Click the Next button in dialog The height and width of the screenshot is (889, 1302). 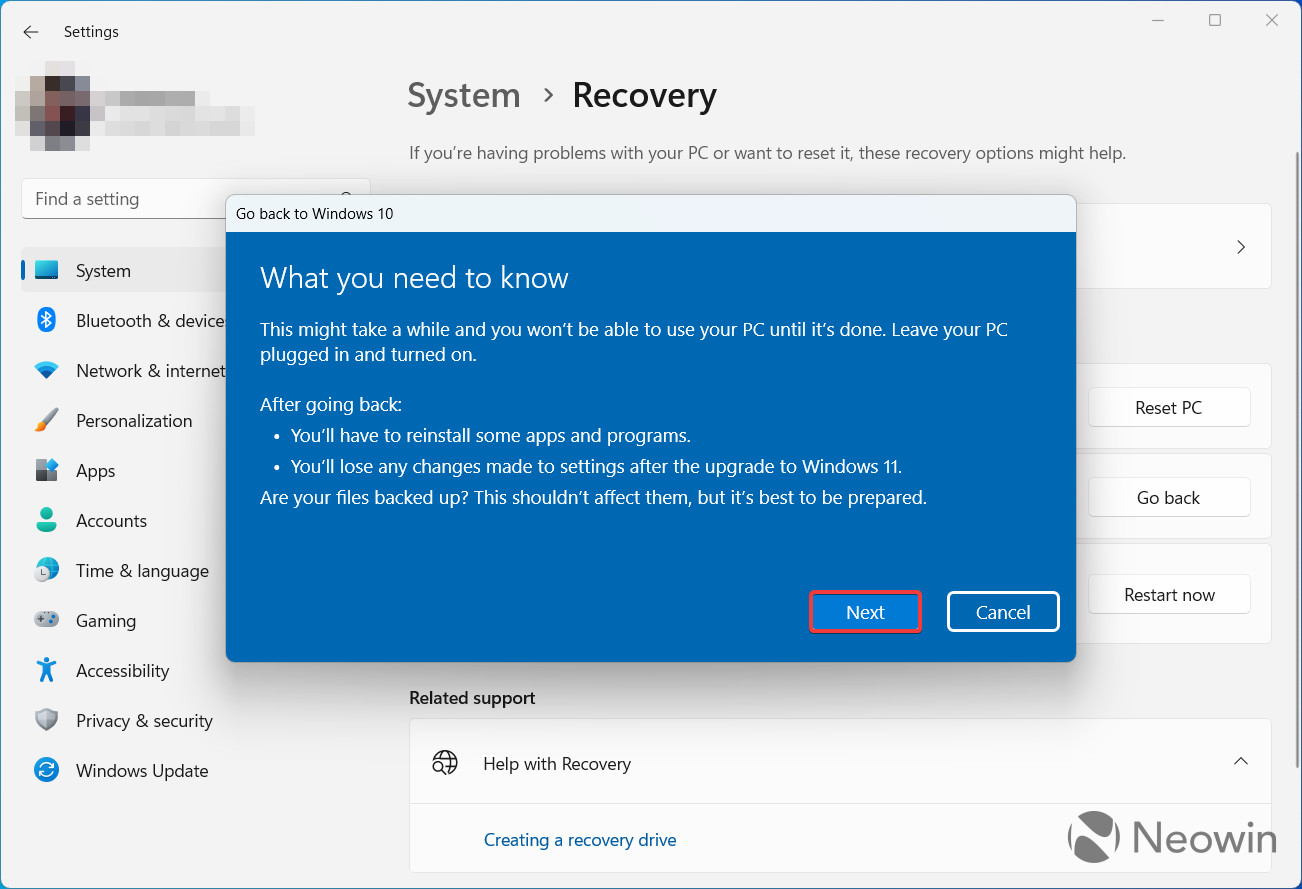(x=865, y=612)
